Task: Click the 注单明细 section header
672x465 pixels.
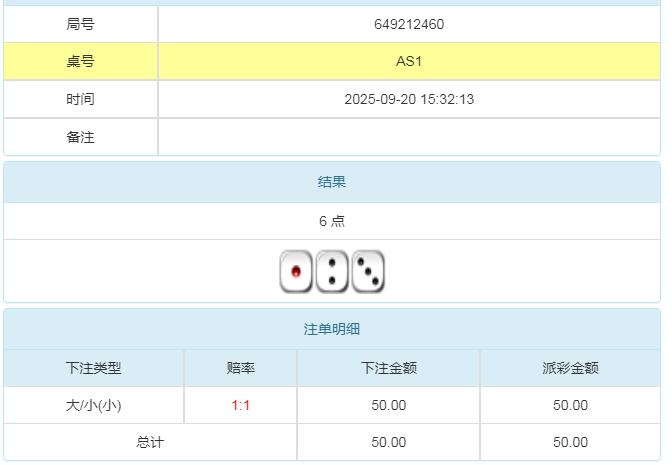Action: [332, 329]
